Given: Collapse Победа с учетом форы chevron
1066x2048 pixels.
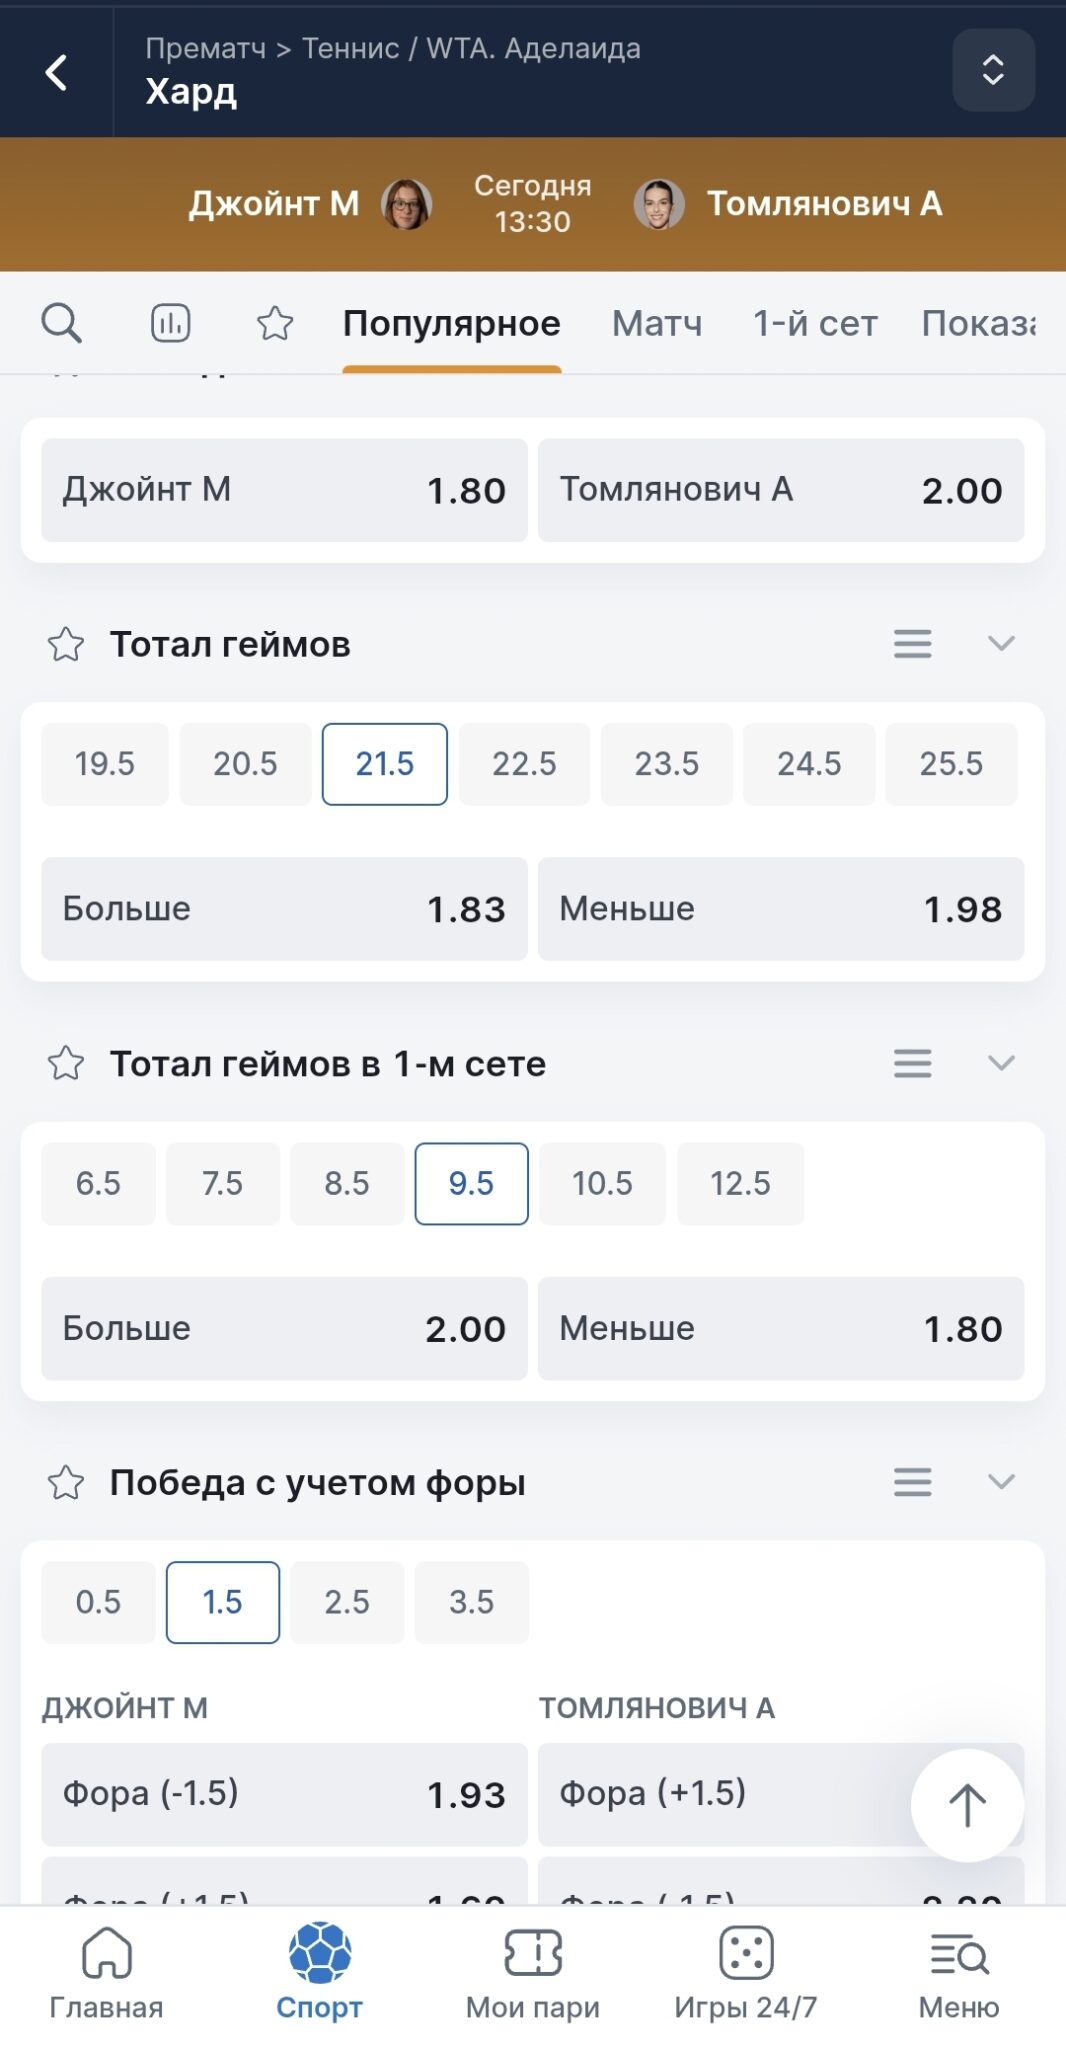Looking at the screenshot, I should [1001, 1481].
